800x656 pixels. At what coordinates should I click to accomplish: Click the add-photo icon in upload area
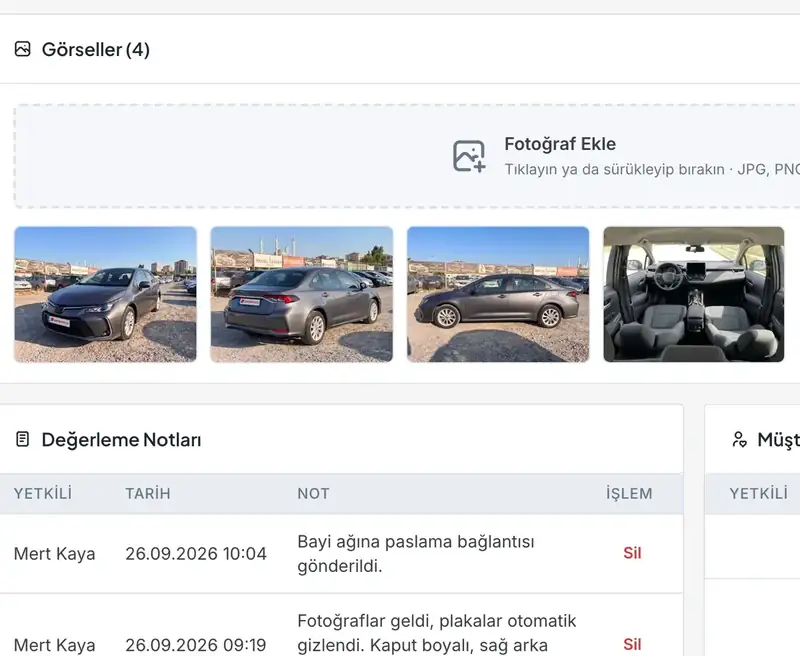click(x=469, y=156)
